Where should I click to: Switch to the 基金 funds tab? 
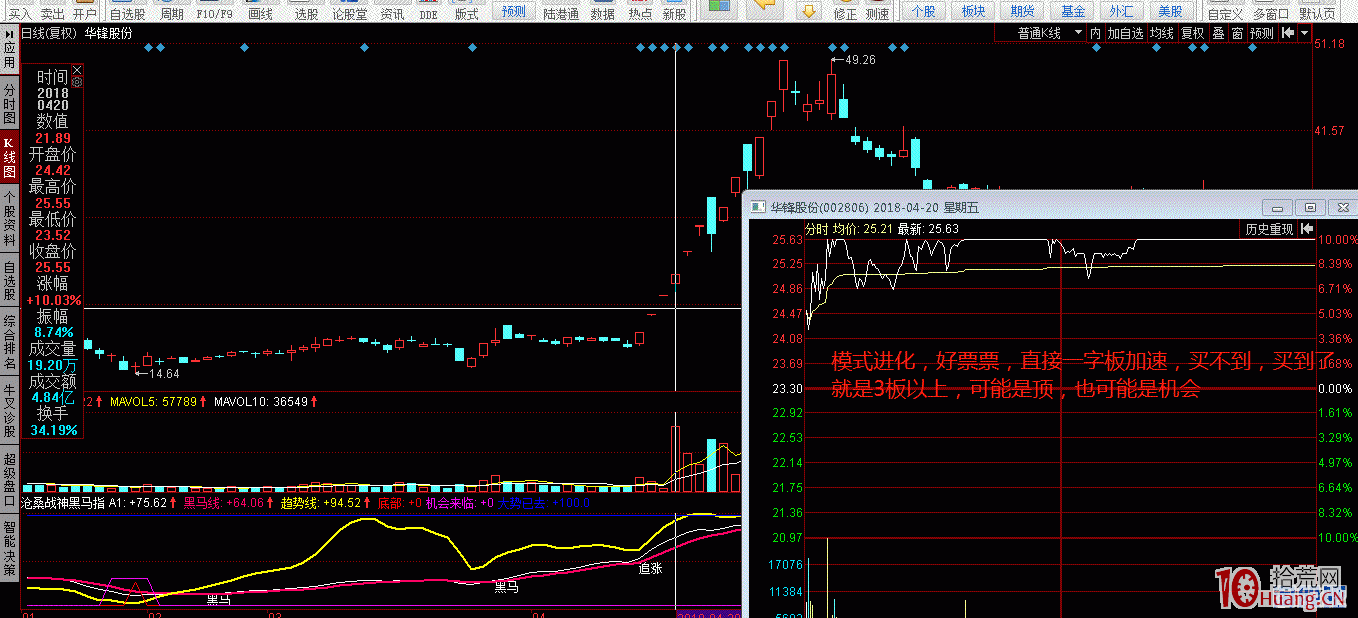(1072, 12)
